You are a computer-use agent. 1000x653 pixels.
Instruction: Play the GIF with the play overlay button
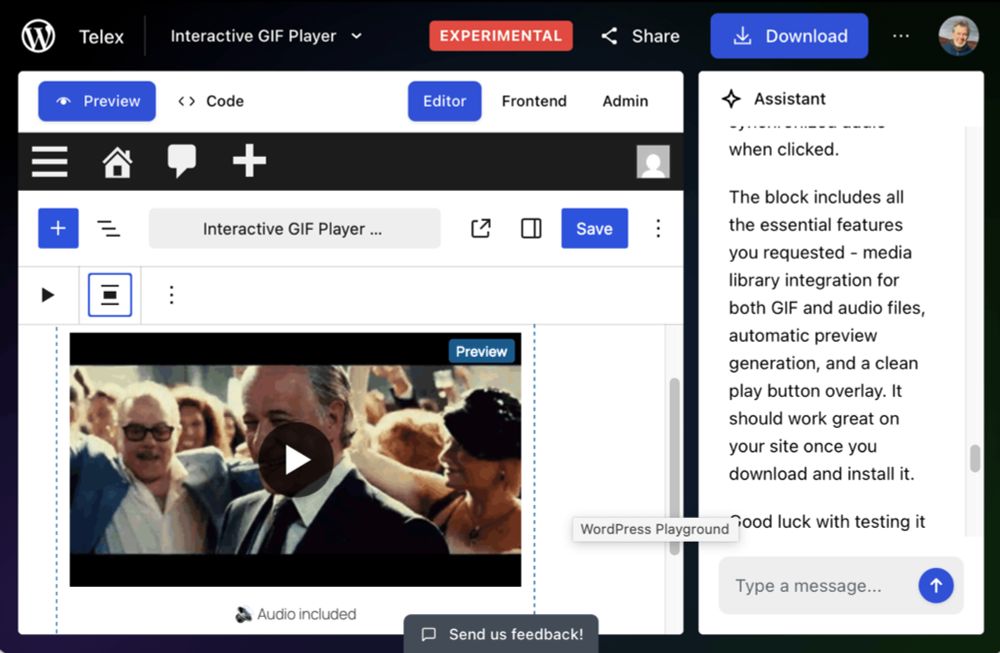click(x=295, y=459)
